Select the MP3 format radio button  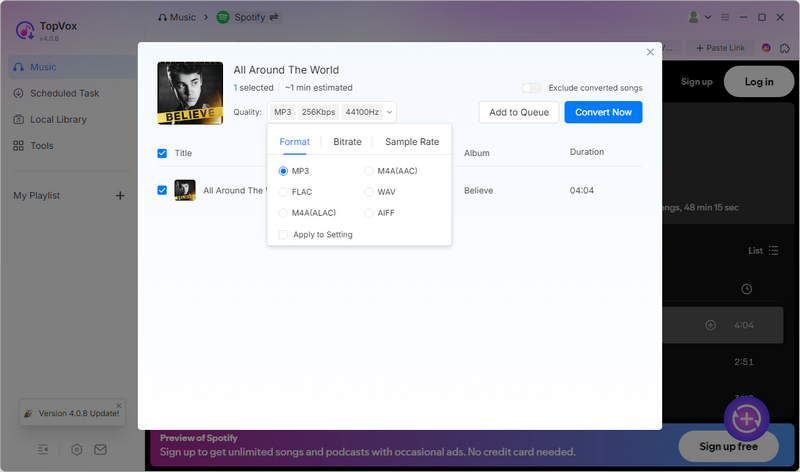click(283, 171)
